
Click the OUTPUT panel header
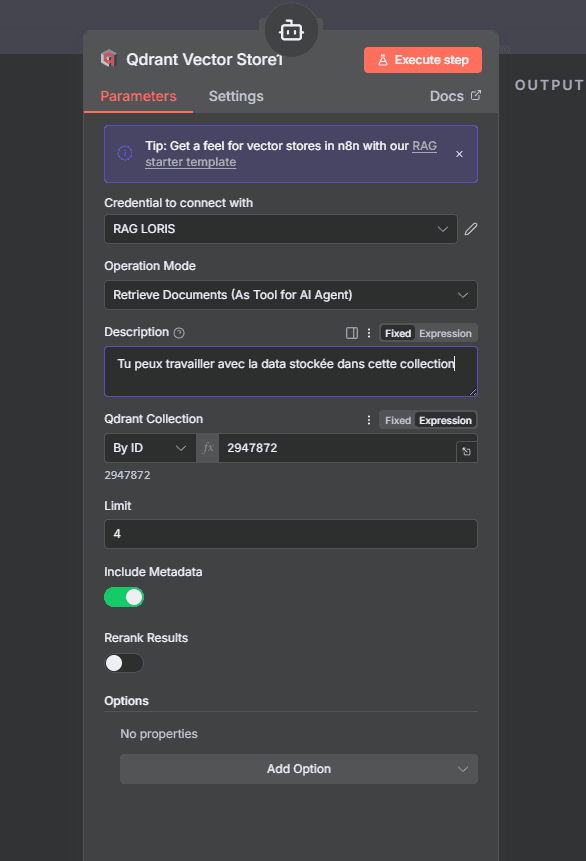click(x=549, y=85)
